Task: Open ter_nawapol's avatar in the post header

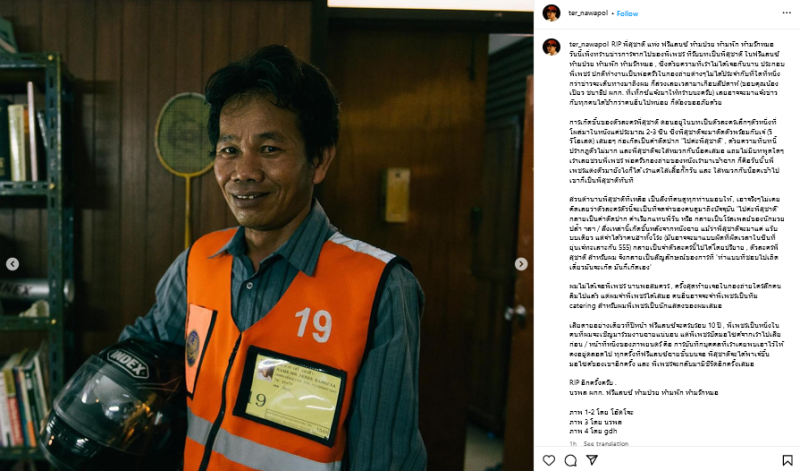Action: [551, 13]
